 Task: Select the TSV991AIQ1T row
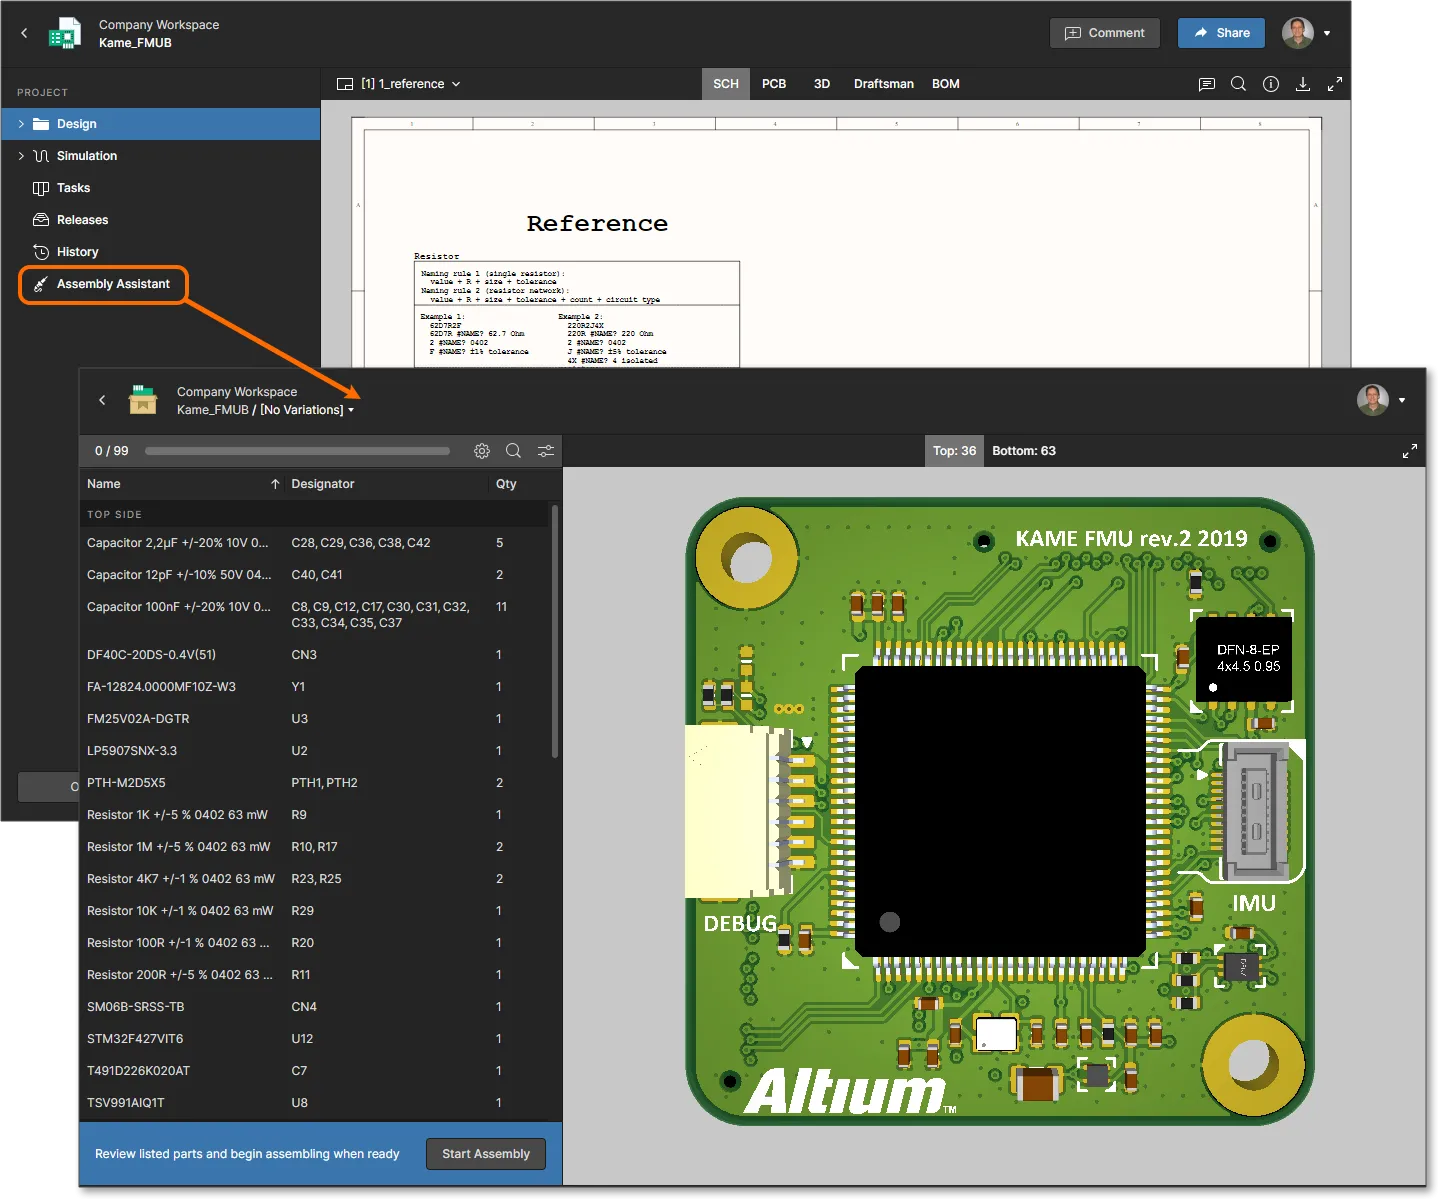315,1103
